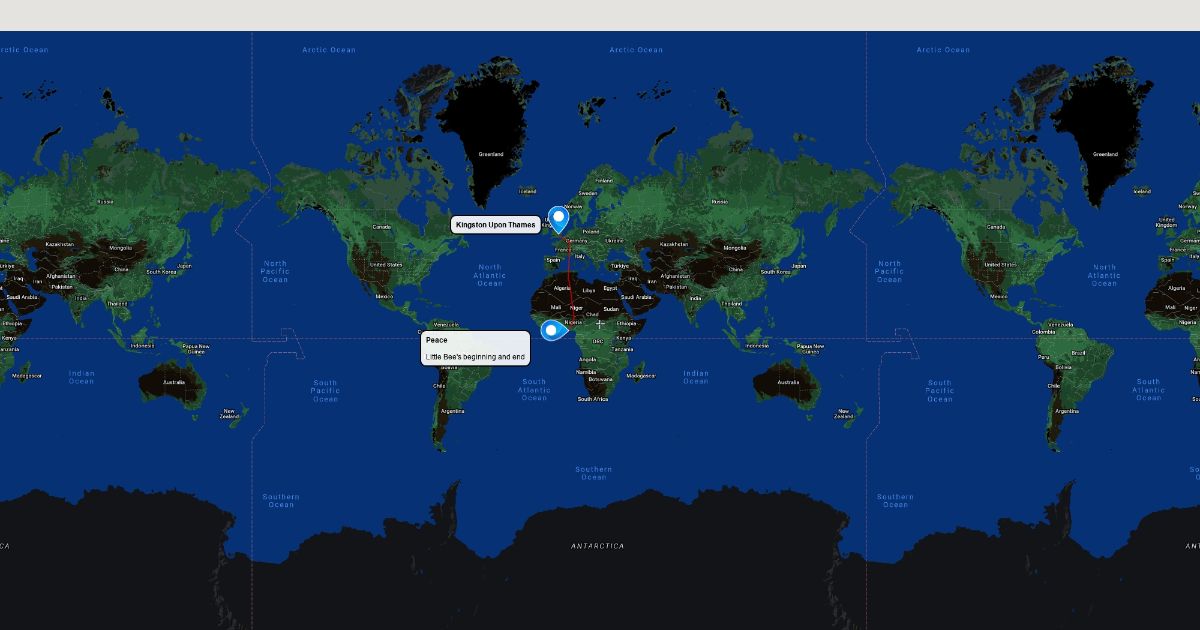Click the Kingston Upon Thames map pin
The width and height of the screenshot is (1200, 630).
559,218
